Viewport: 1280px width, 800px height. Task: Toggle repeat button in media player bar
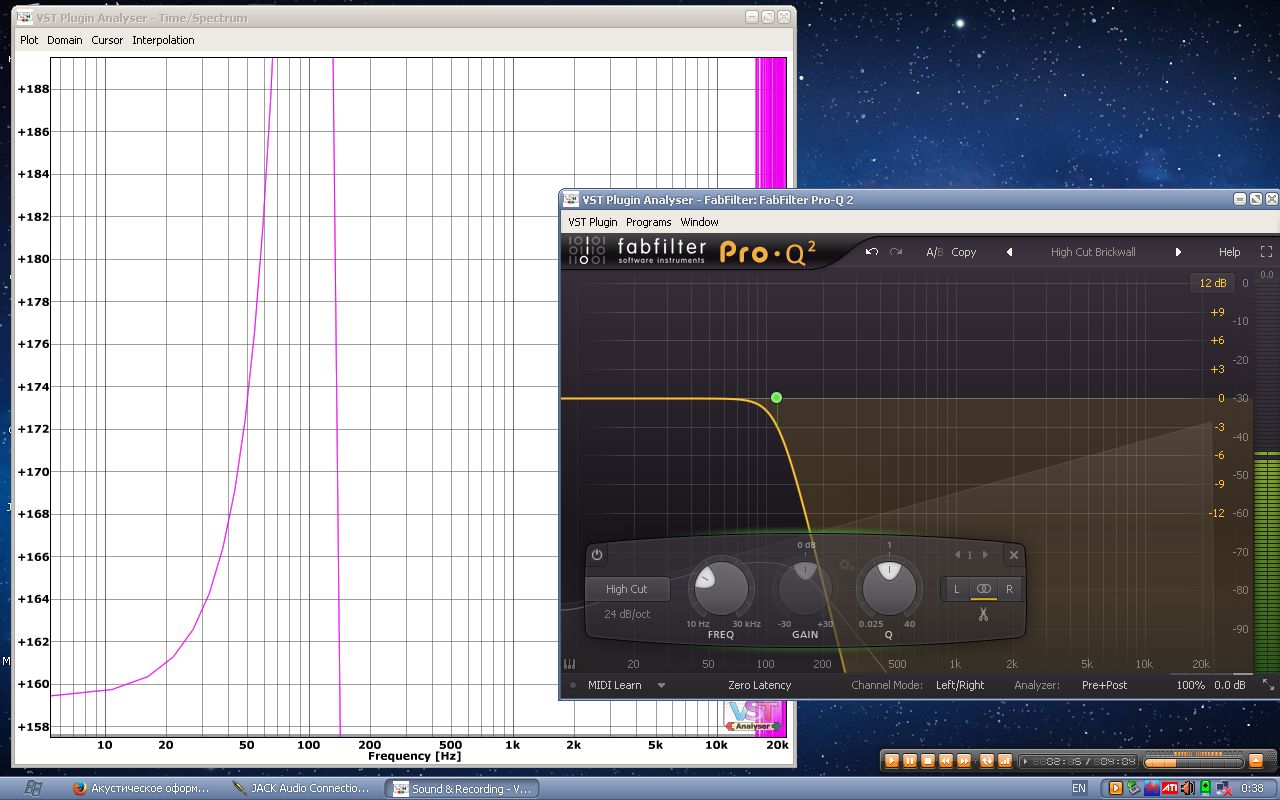tap(987, 761)
